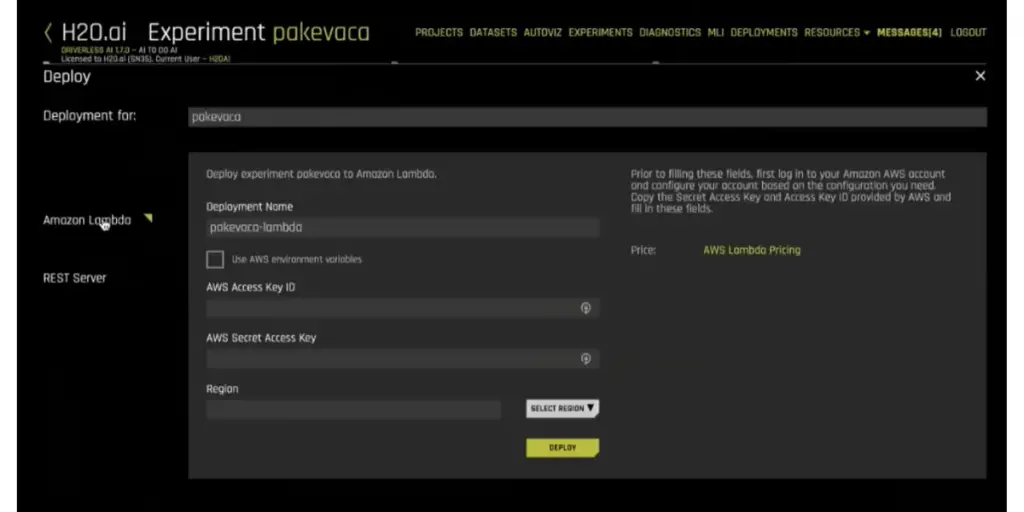The width and height of the screenshot is (1024, 512).
Task: Open the MLI page
Action: point(716,32)
